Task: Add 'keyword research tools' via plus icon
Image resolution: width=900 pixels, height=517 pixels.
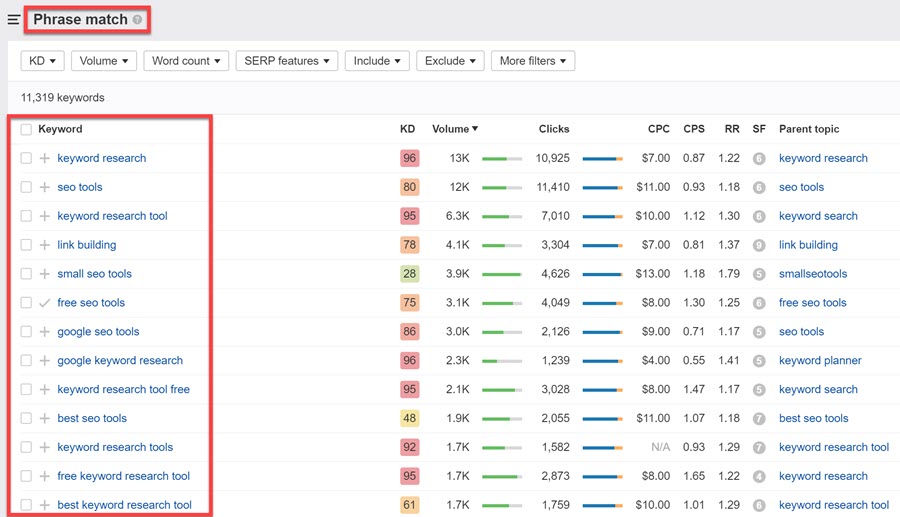Action: coord(44,447)
